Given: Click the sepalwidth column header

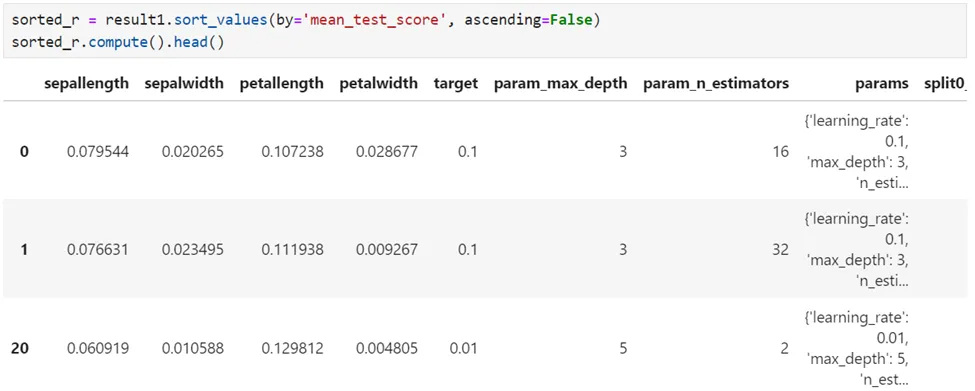Looking at the screenshot, I should click(x=184, y=83).
